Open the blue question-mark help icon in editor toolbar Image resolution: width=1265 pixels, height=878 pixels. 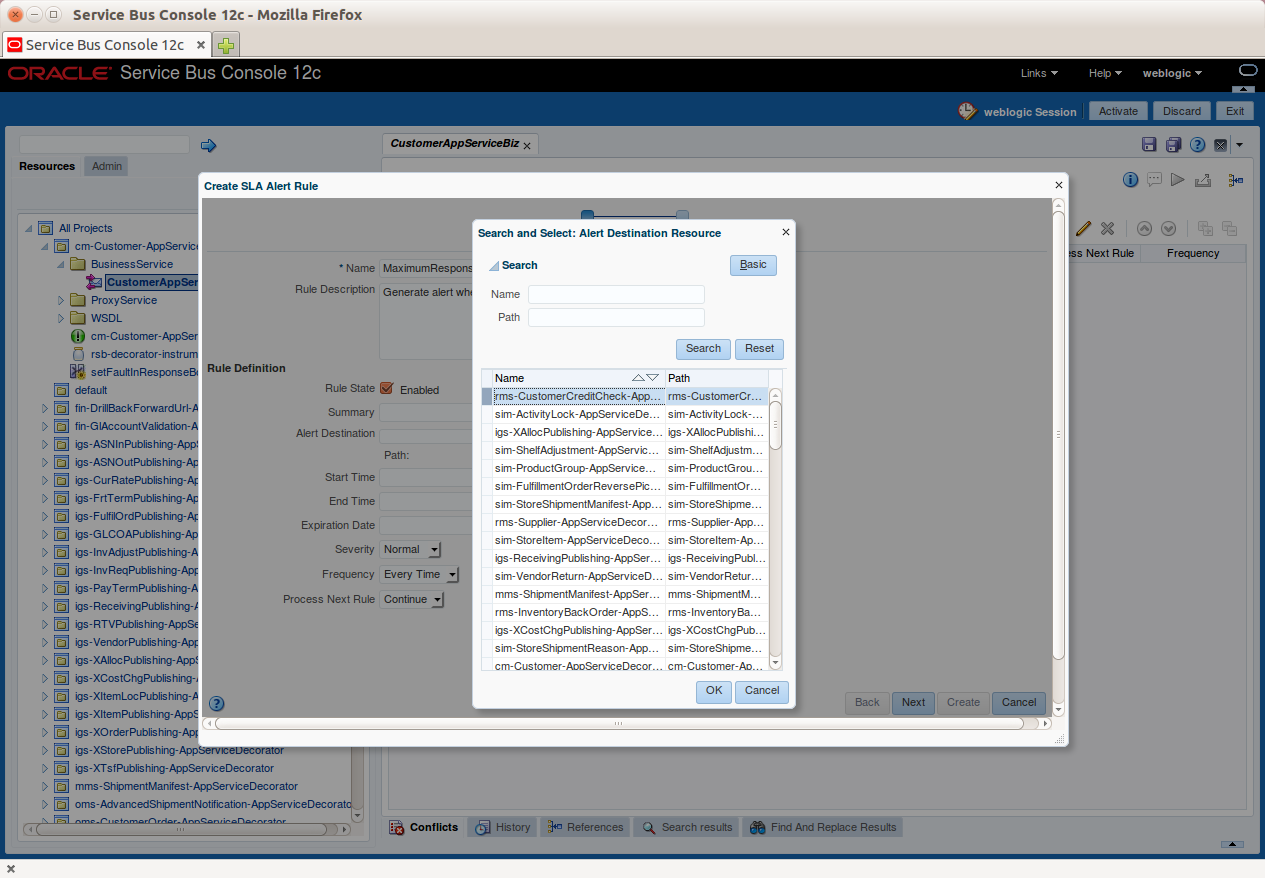(1197, 145)
